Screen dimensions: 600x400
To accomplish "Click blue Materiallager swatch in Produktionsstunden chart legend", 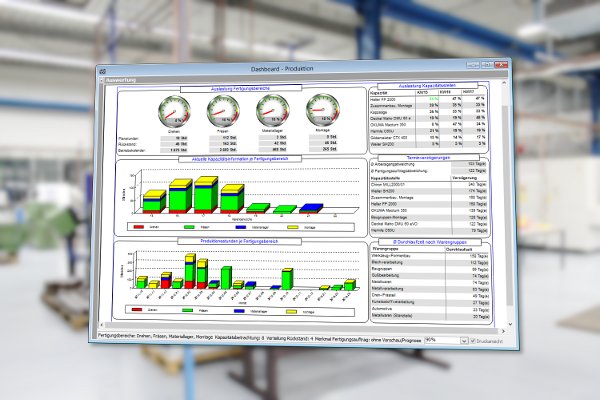I will tap(239, 311).
